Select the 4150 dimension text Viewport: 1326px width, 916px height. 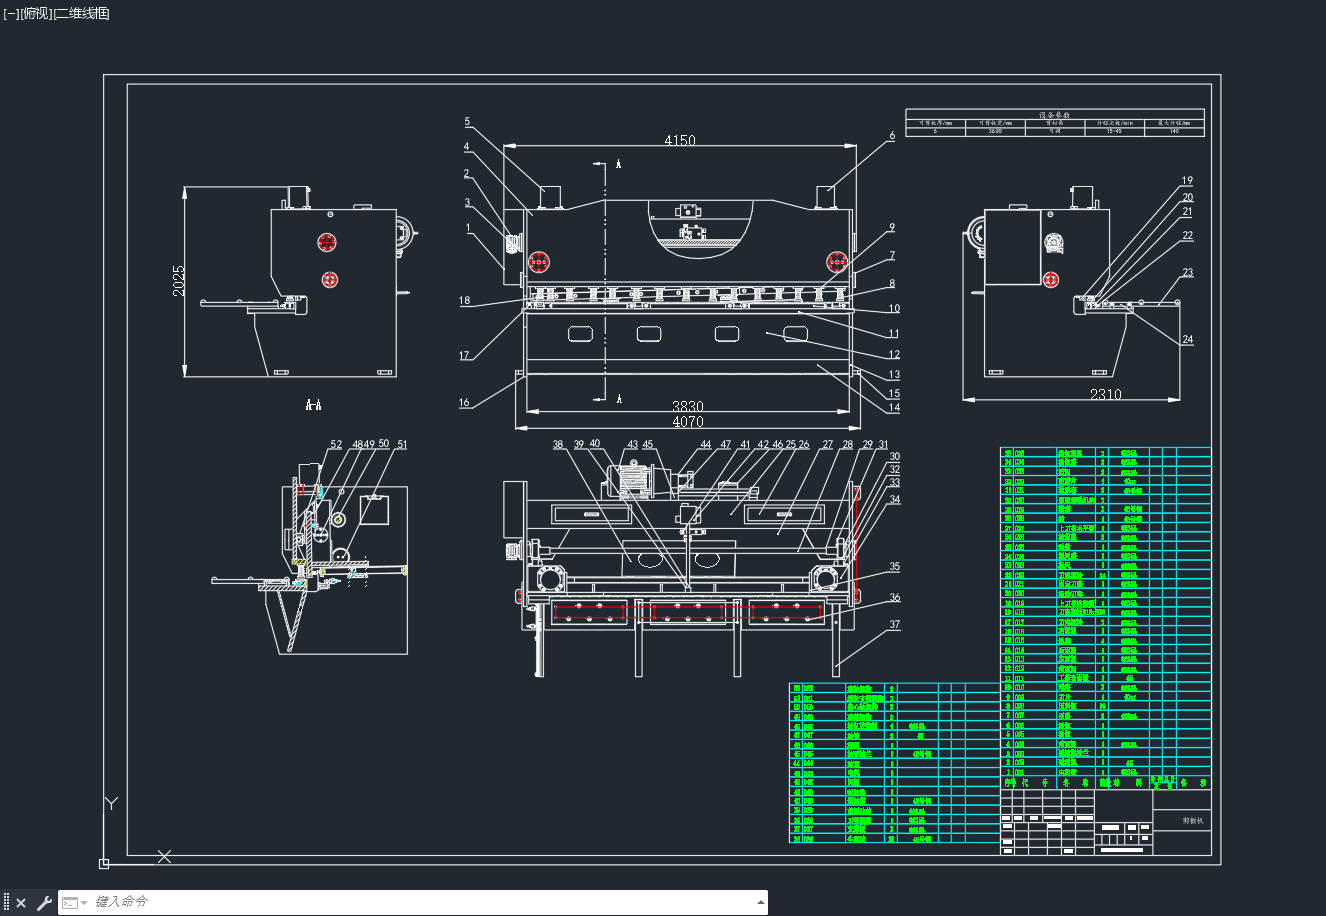click(x=679, y=141)
